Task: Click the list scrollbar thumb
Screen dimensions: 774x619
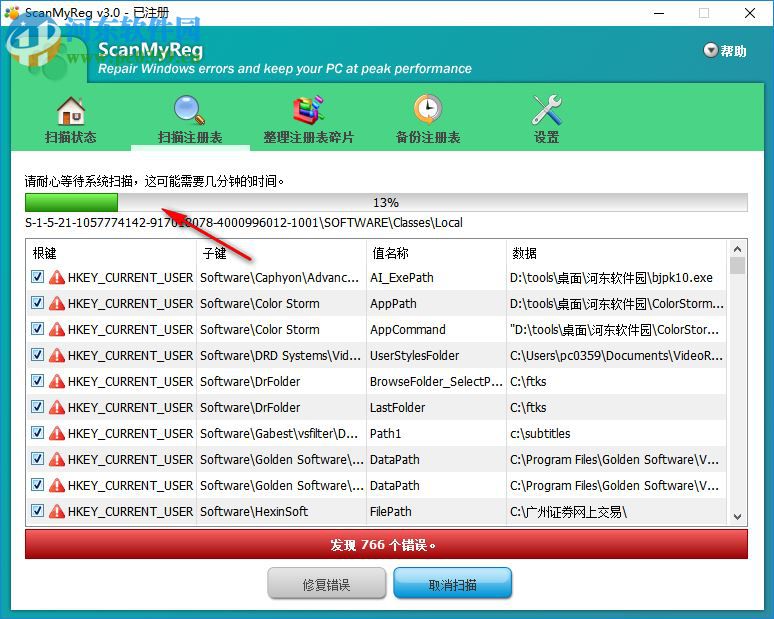Action: [737, 265]
